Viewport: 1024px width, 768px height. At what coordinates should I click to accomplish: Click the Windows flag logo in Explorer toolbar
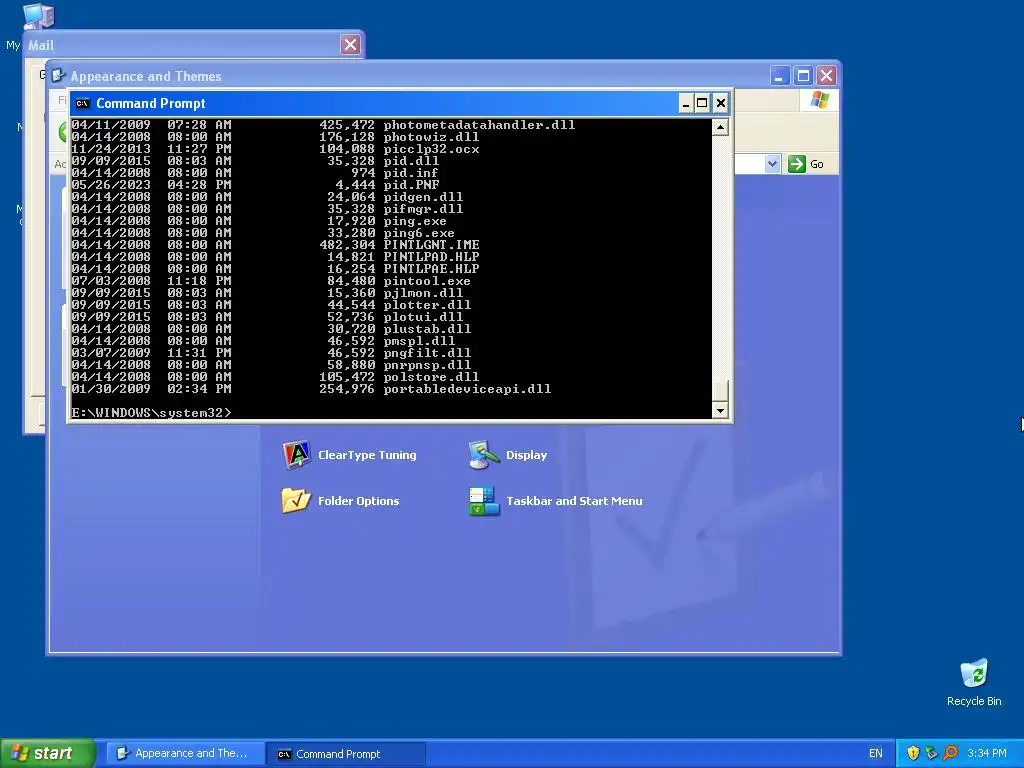pos(819,101)
